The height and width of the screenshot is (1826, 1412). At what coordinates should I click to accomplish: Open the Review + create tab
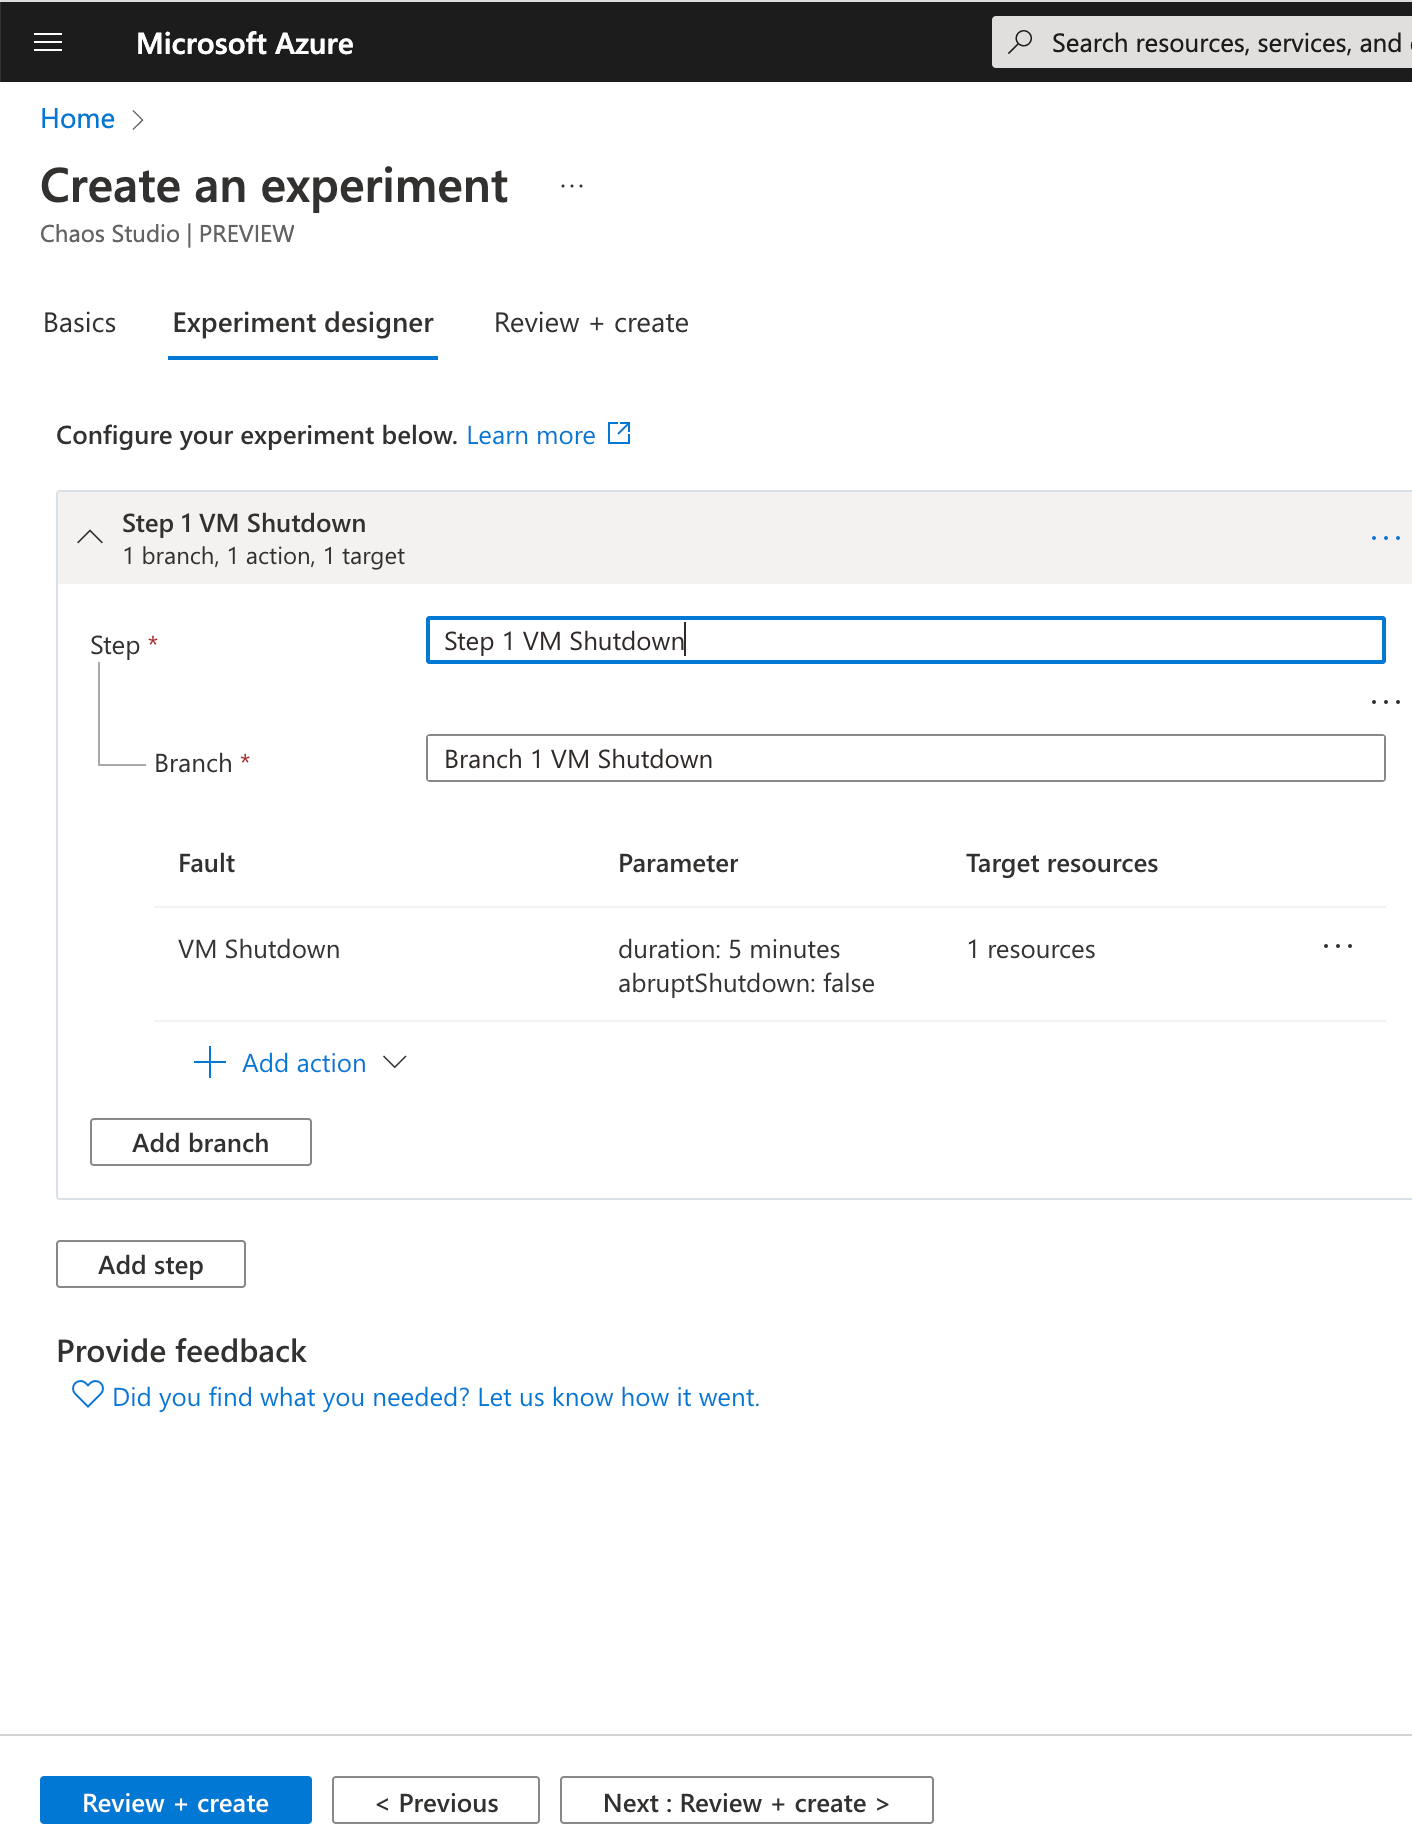[591, 323]
